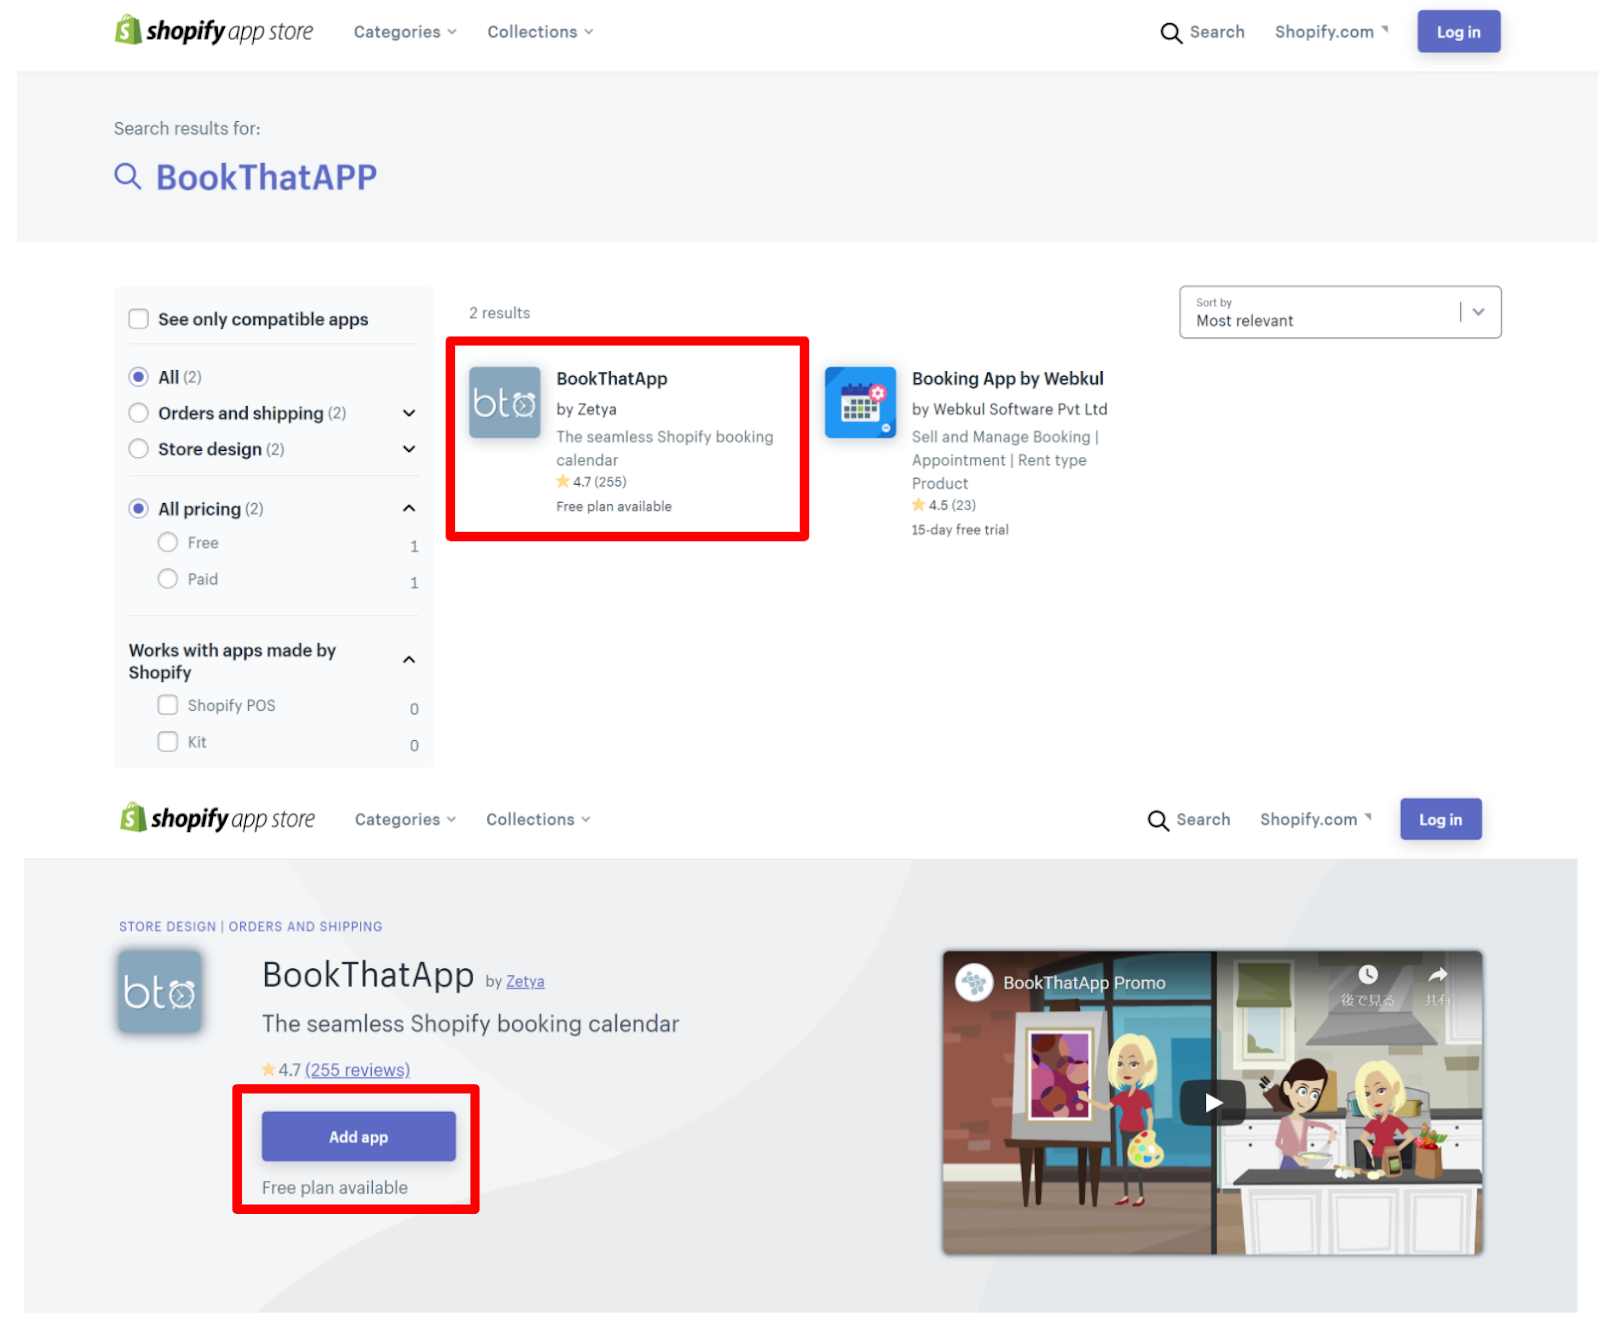This screenshot has height=1332, width=1600.
Task: Check the Kit checkbox
Action: coord(168,742)
